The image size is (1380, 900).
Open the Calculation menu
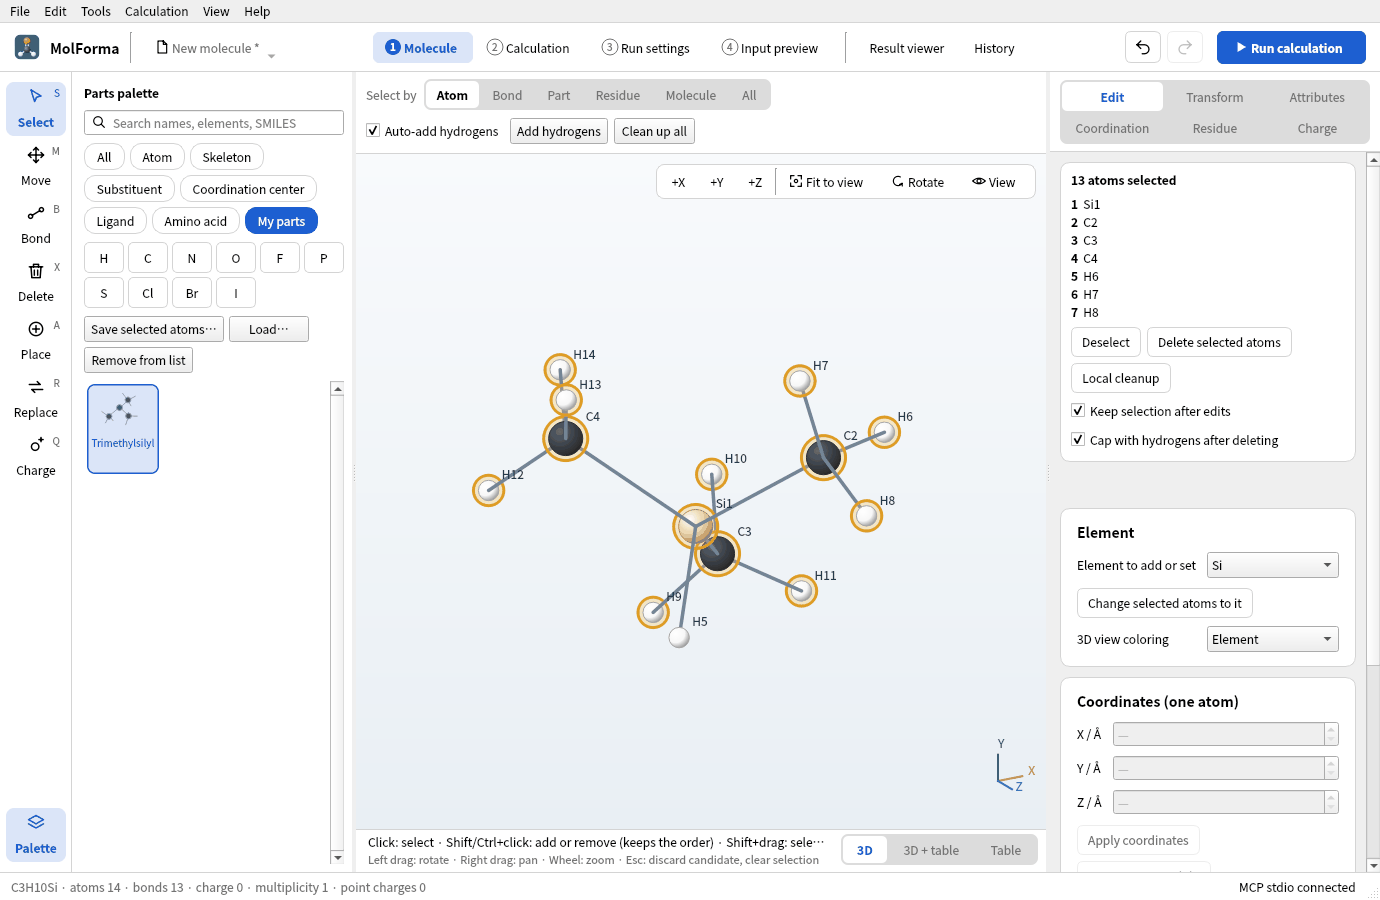pos(156,11)
